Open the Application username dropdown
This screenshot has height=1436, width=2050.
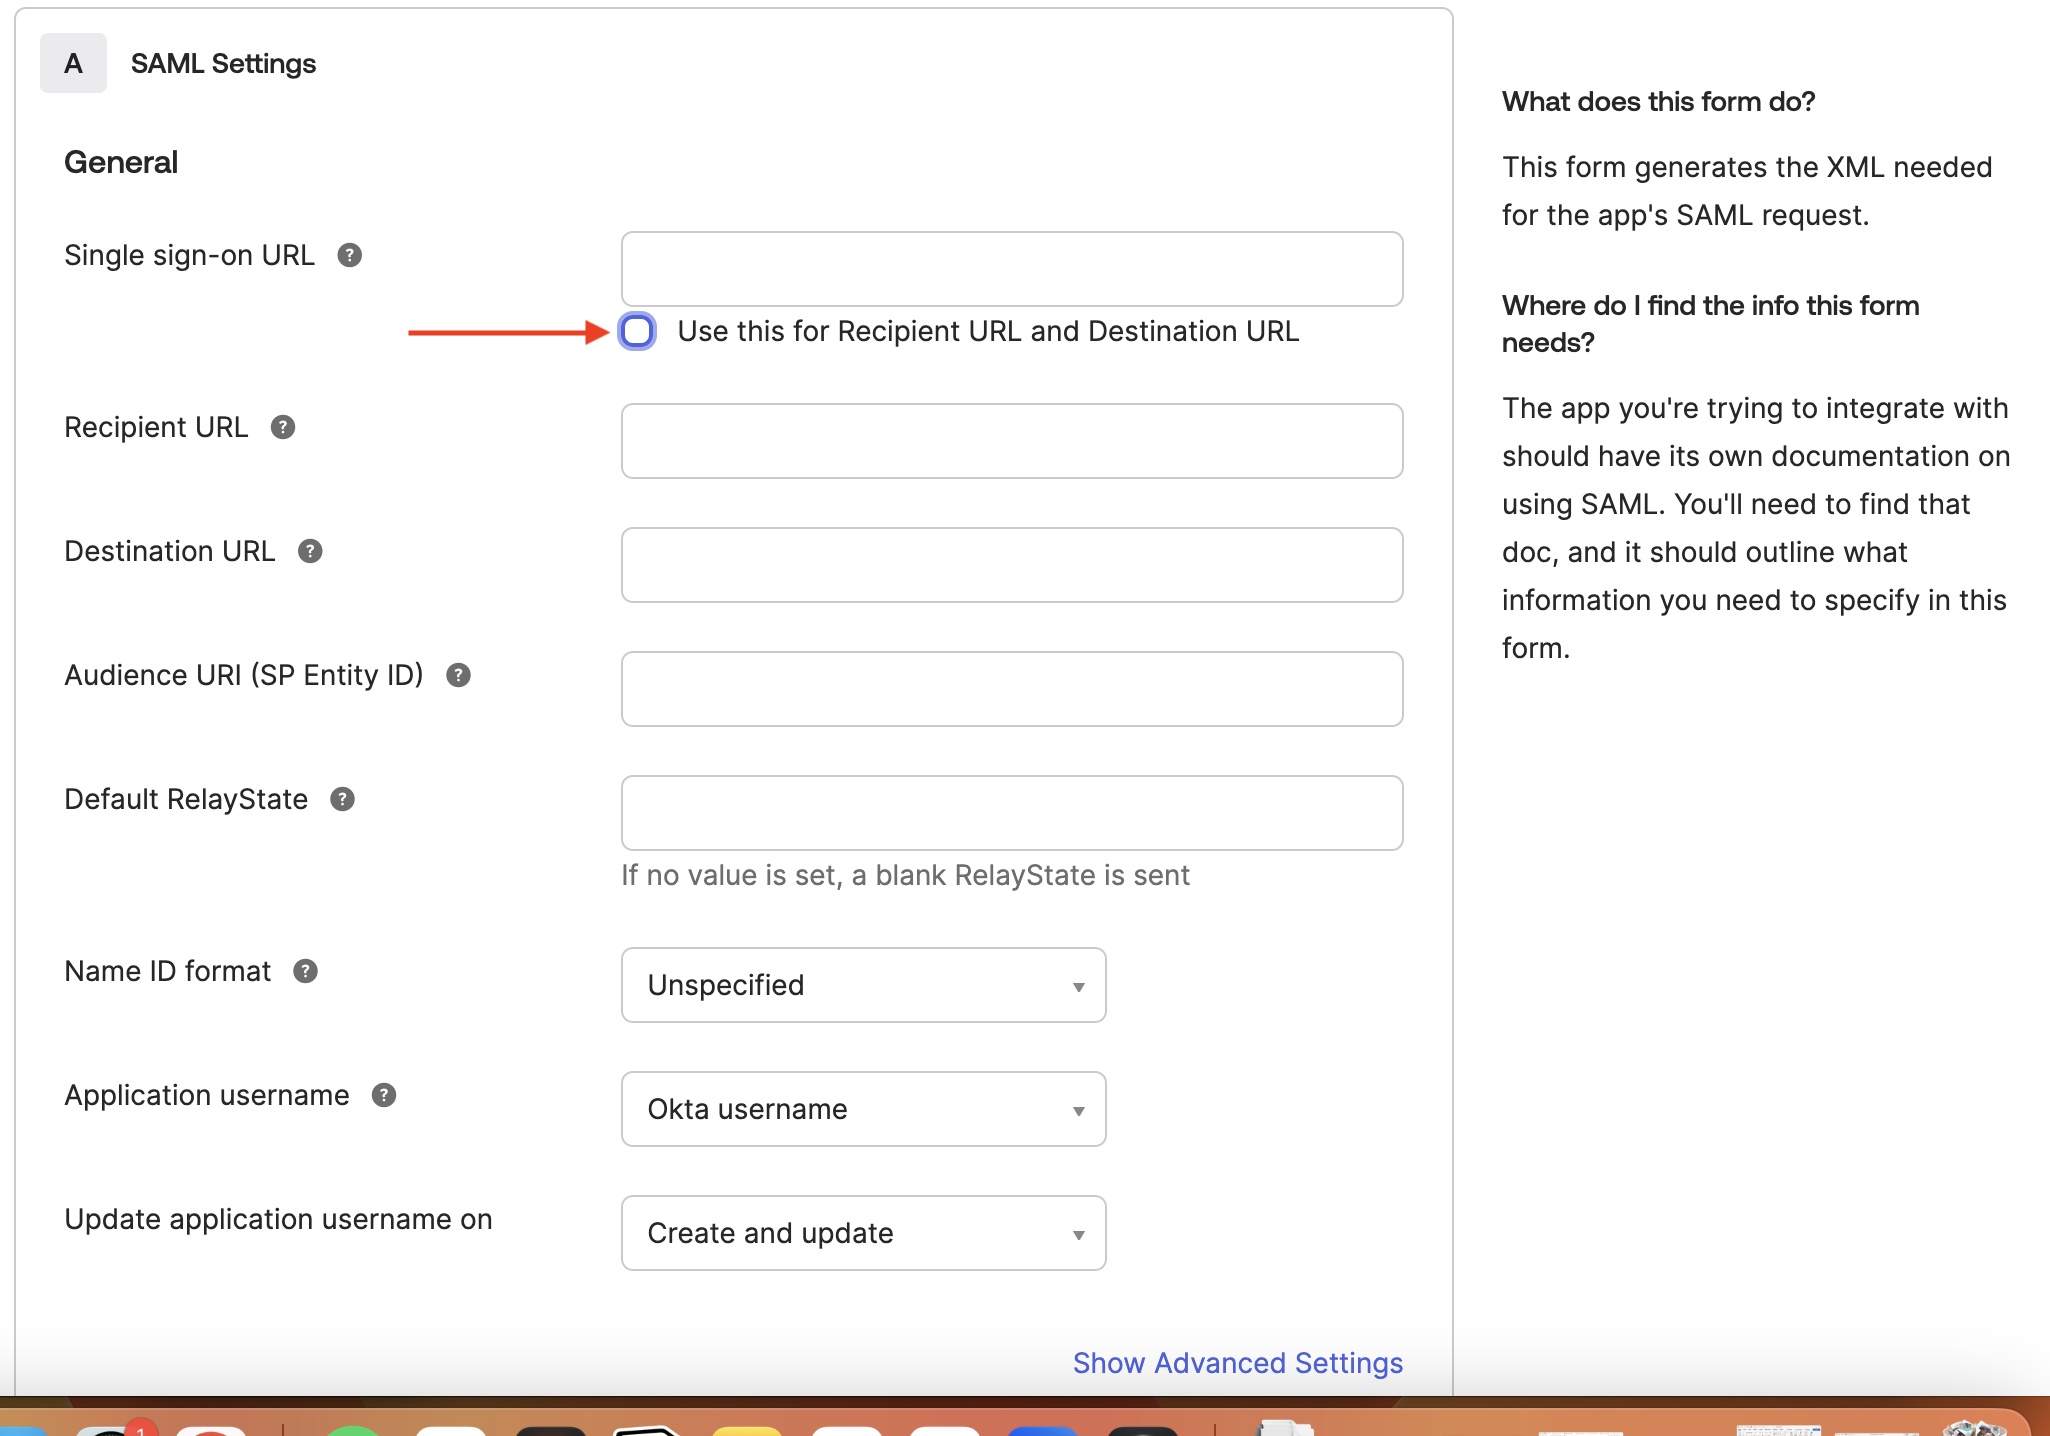[x=863, y=1108]
